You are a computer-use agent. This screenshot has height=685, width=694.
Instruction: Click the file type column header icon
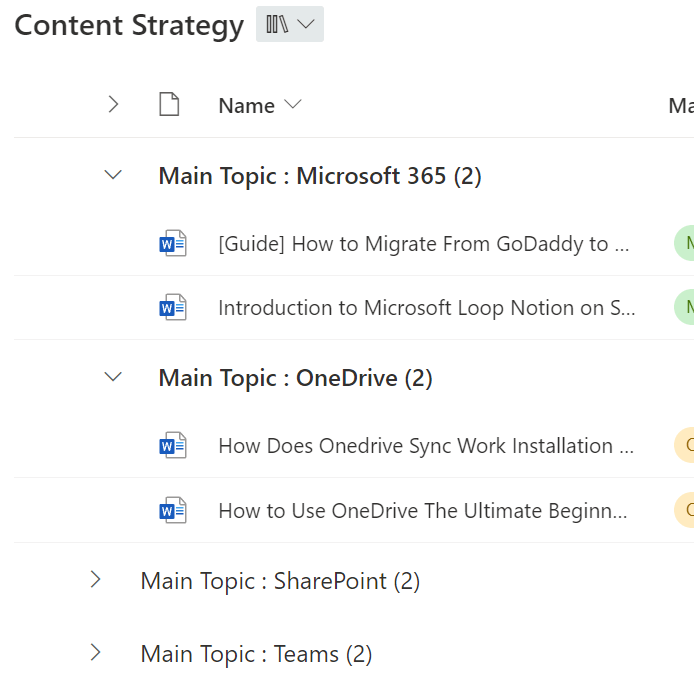click(x=169, y=104)
